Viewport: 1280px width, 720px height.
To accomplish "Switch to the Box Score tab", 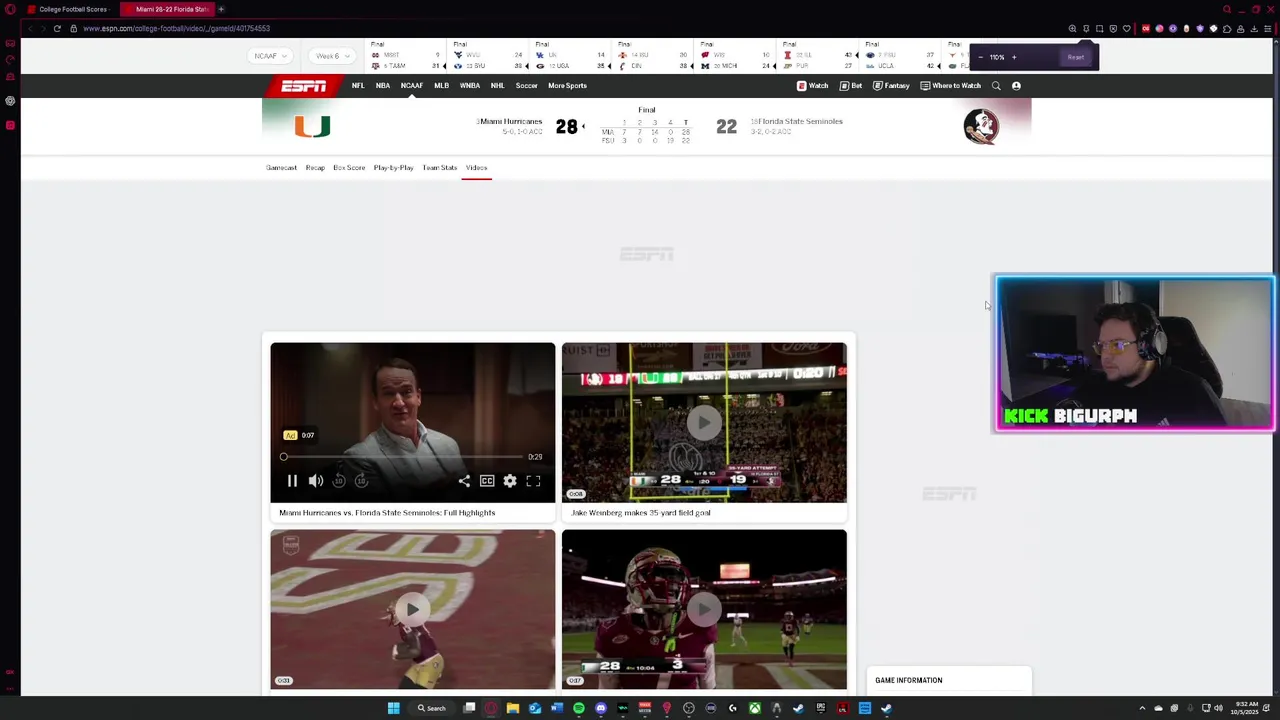I will 349,168.
